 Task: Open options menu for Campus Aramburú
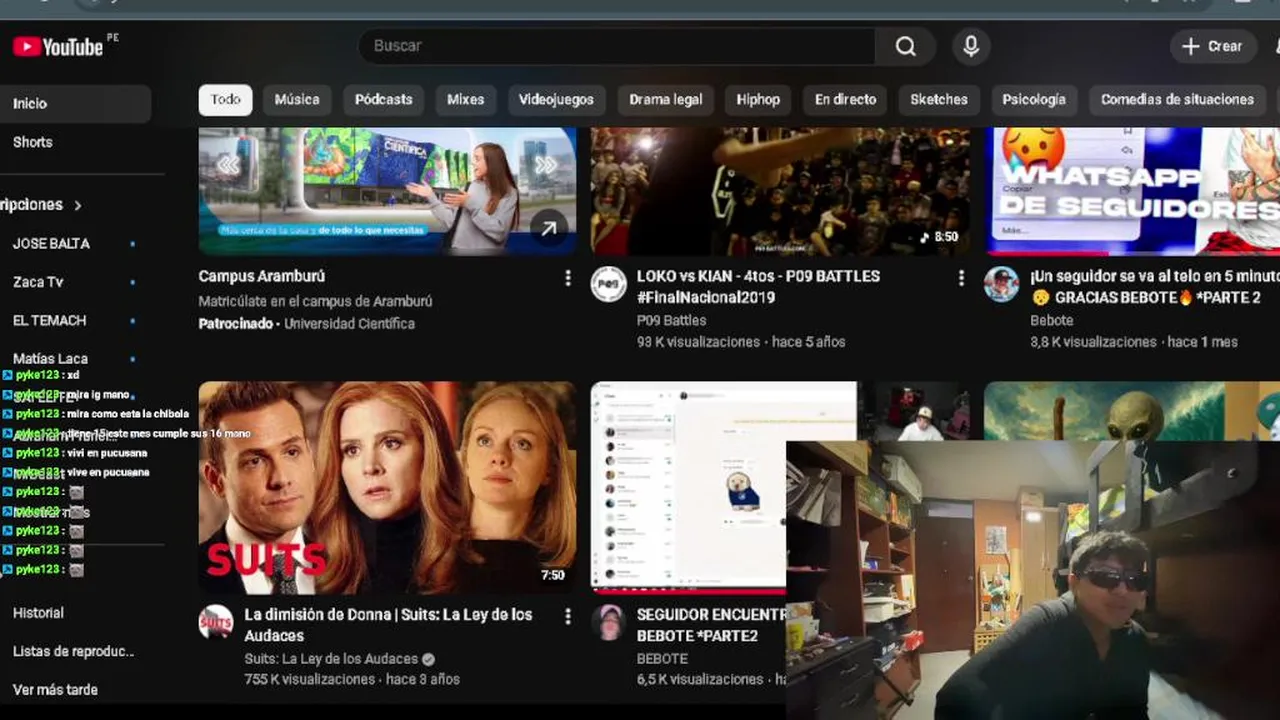tap(568, 277)
